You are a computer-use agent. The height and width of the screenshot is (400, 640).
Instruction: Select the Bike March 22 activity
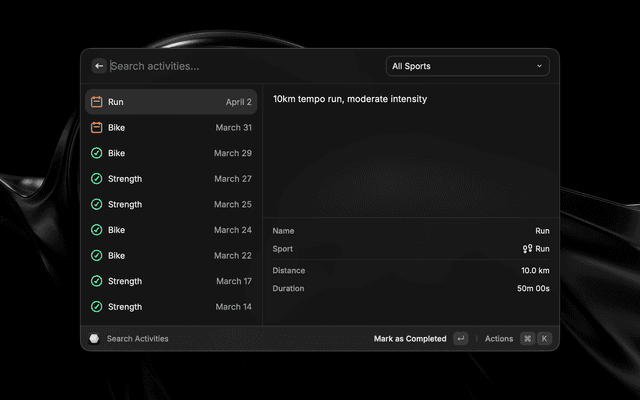tap(171, 256)
